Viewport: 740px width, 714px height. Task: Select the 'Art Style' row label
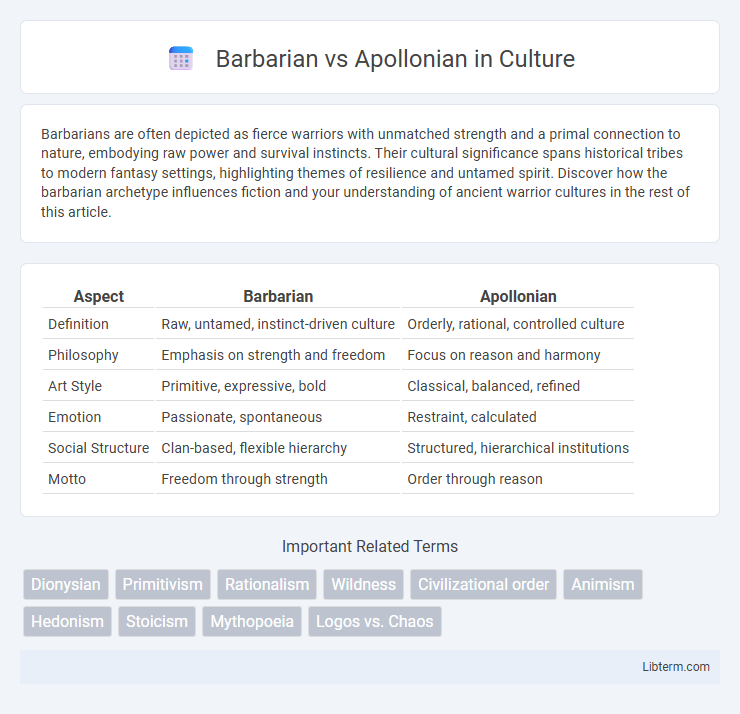click(x=75, y=386)
